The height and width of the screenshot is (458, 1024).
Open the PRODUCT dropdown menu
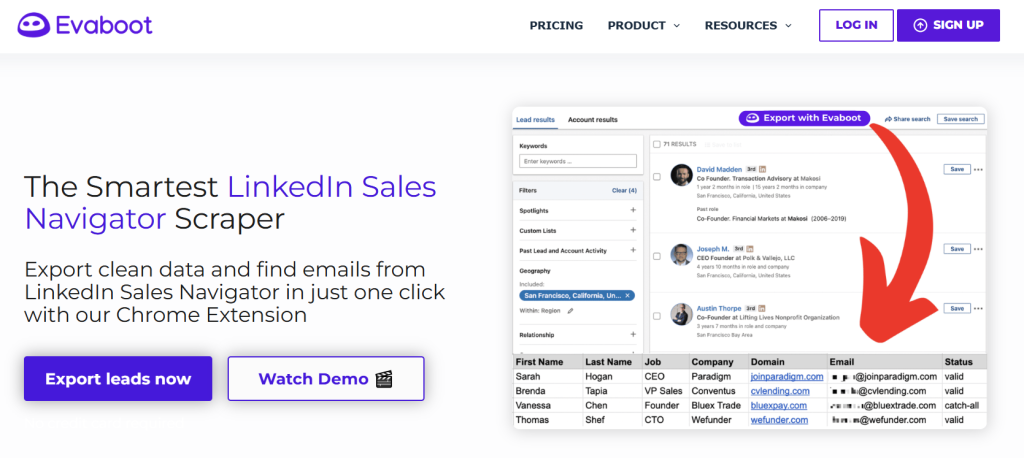click(x=643, y=25)
